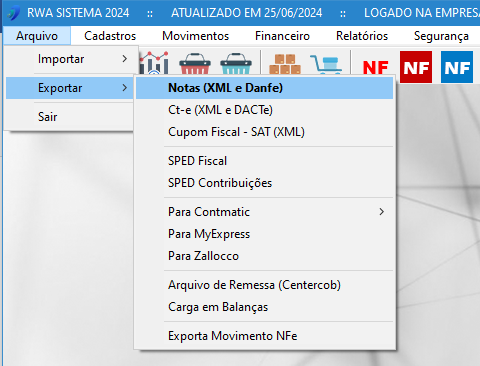Viewport: 480px width, 366px height.
Task: Open the Cadastros menu
Action: coord(110,36)
